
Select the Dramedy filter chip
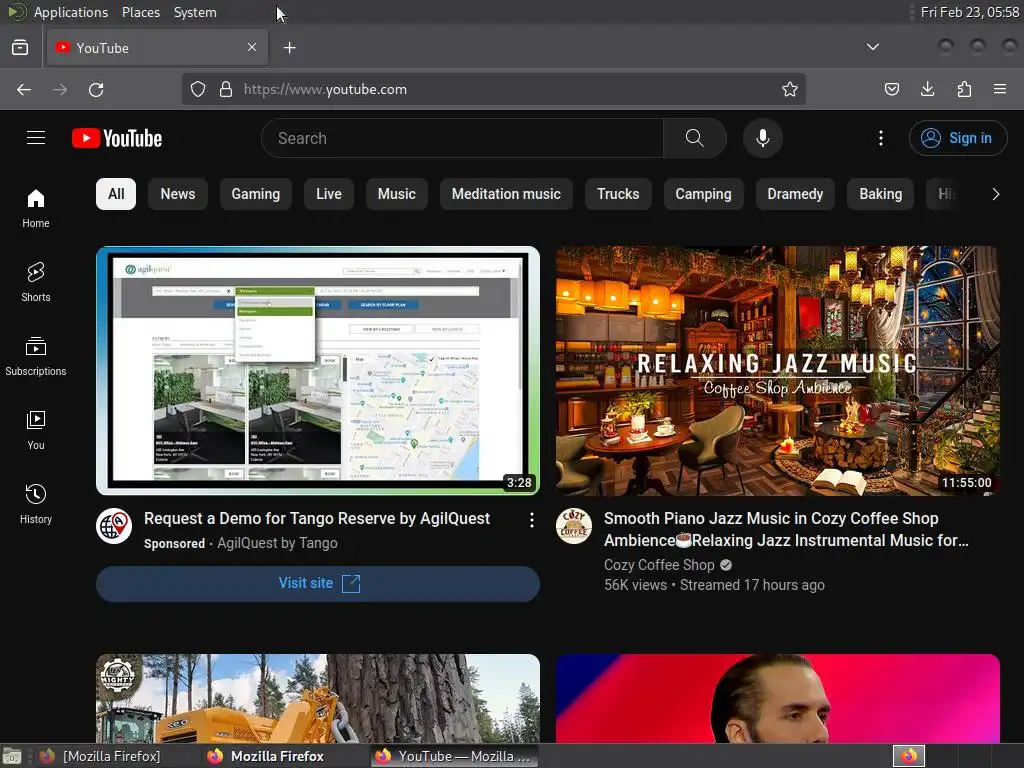(x=795, y=194)
